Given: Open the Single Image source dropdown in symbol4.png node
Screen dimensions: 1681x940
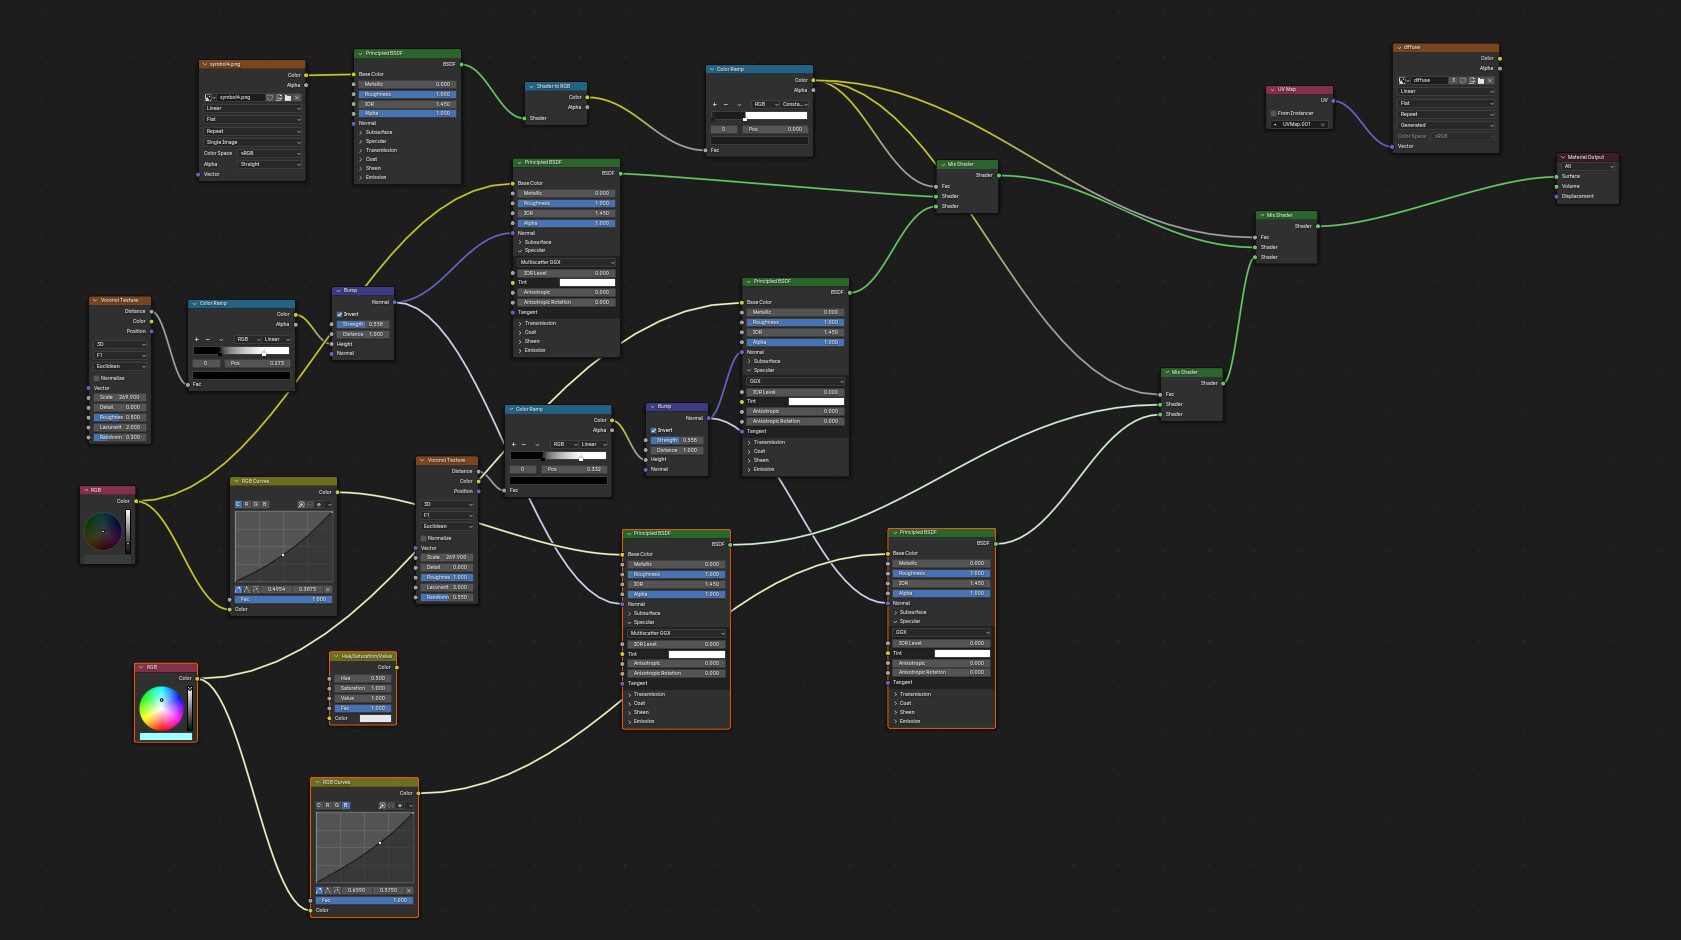Looking at the screenshot, I should coord(253,142).
